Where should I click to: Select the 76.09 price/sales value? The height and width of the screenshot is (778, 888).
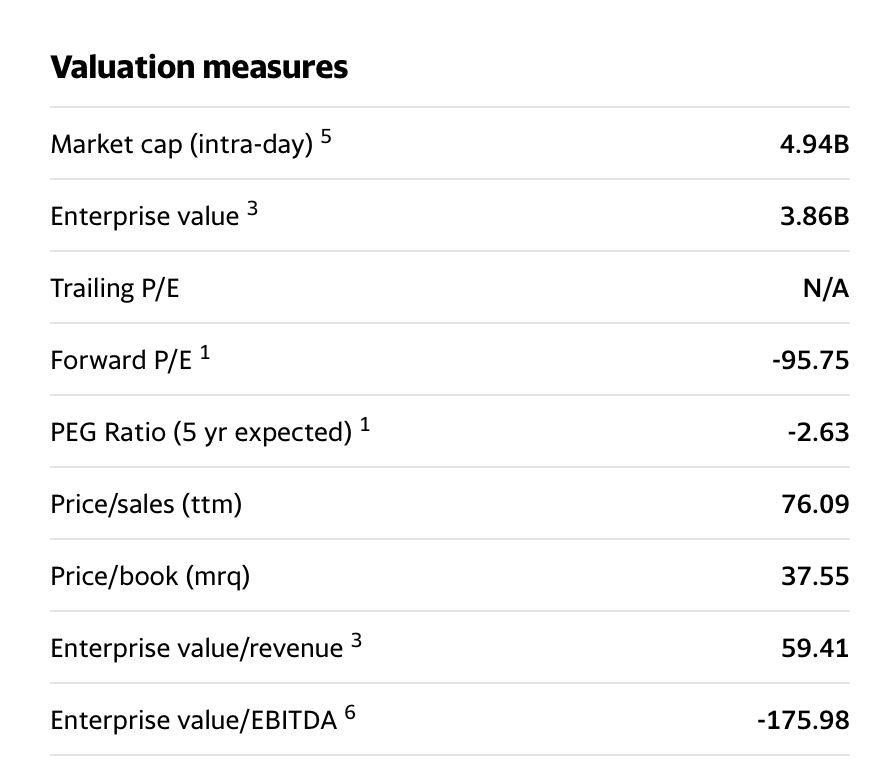(x=816, y=504)
